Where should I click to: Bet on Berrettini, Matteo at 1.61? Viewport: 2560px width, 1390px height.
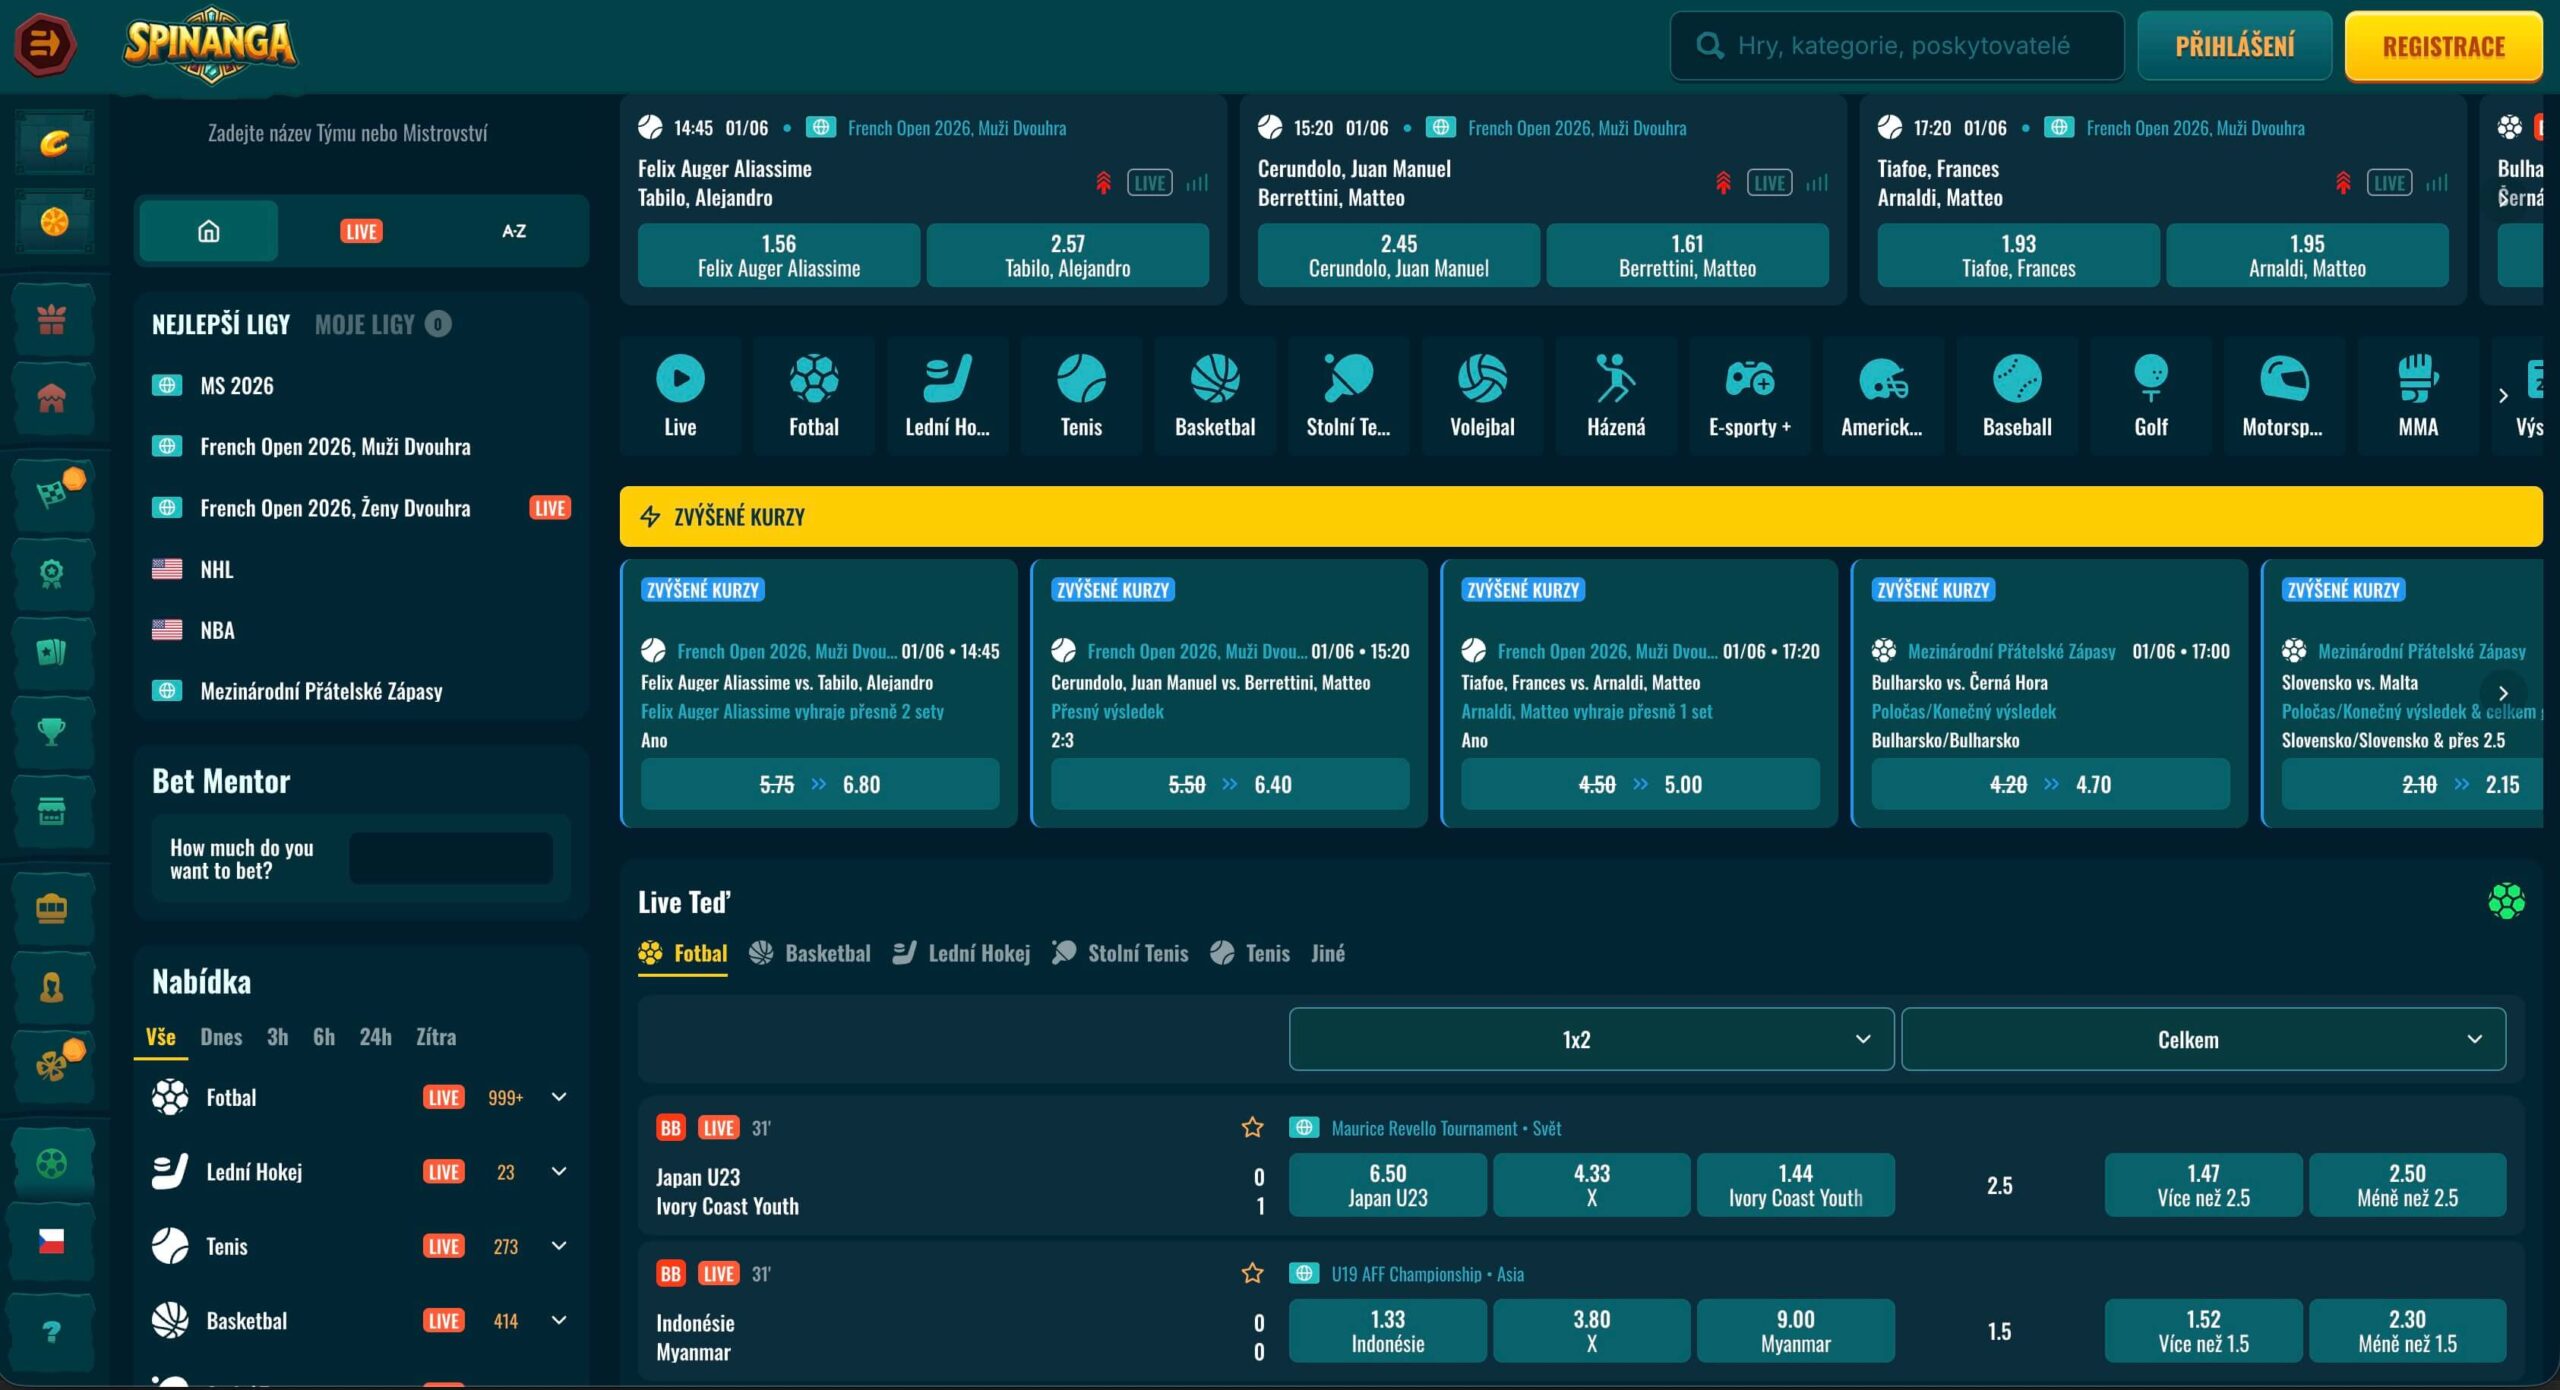point(1687,255)
